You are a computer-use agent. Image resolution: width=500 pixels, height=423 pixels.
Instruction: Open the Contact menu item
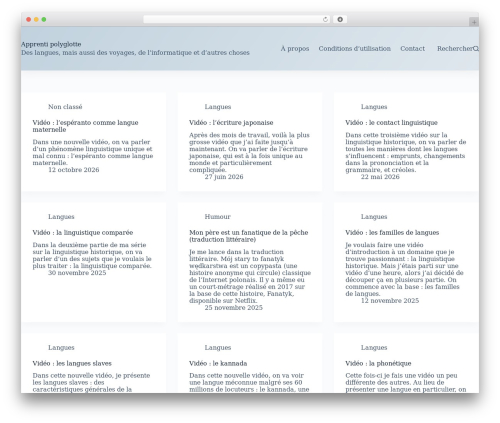412,49
